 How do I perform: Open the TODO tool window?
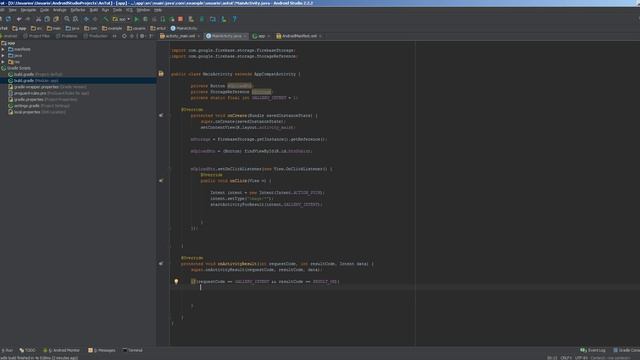click(x=27, y=350)
